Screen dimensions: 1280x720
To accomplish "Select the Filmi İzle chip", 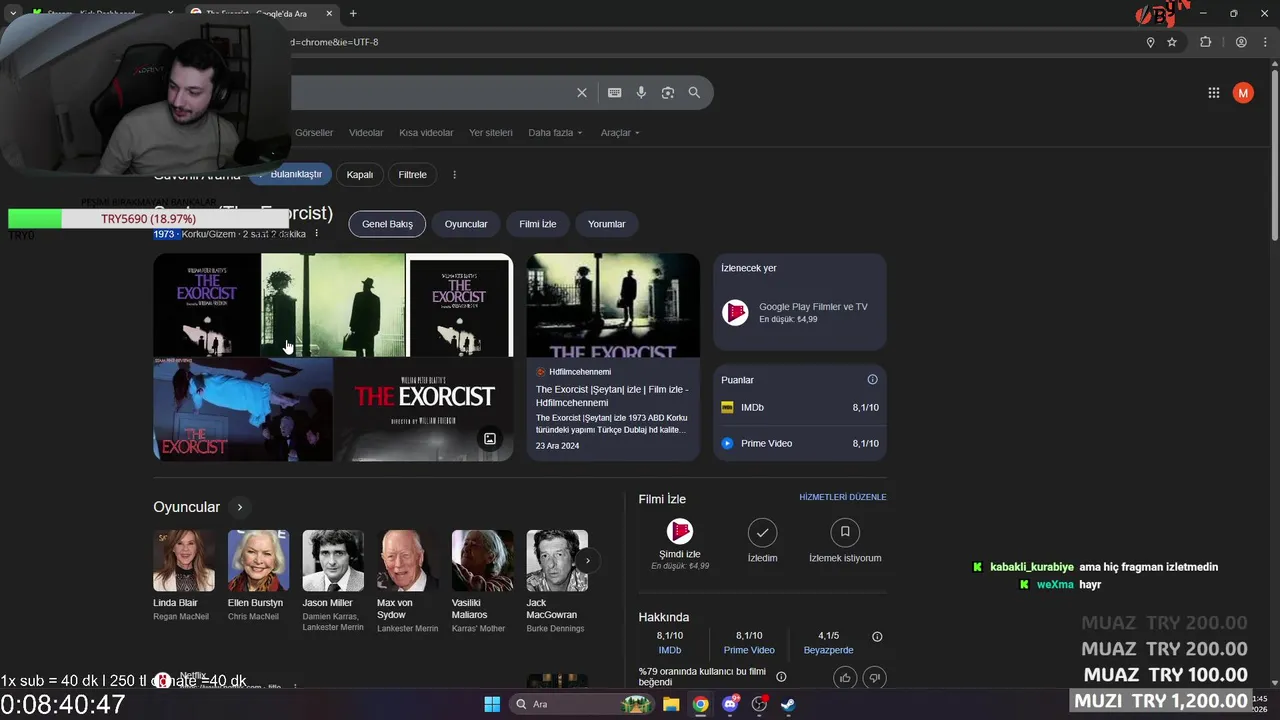I will tap(537, 224).
